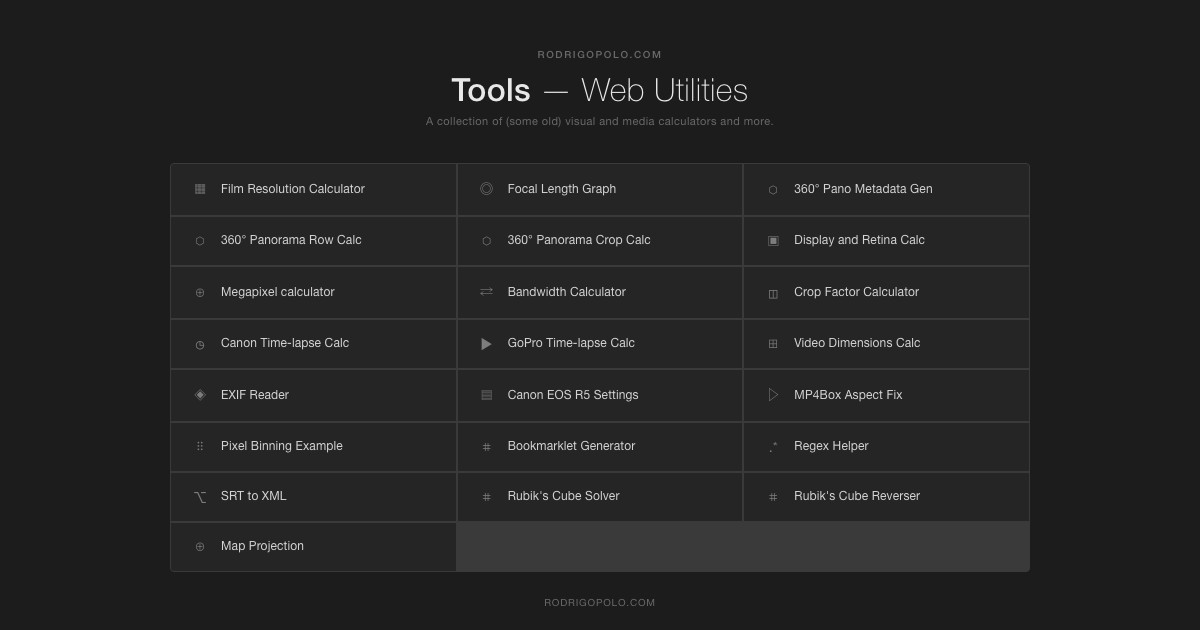Open the Map Projection tool

[x=314, y=547]
